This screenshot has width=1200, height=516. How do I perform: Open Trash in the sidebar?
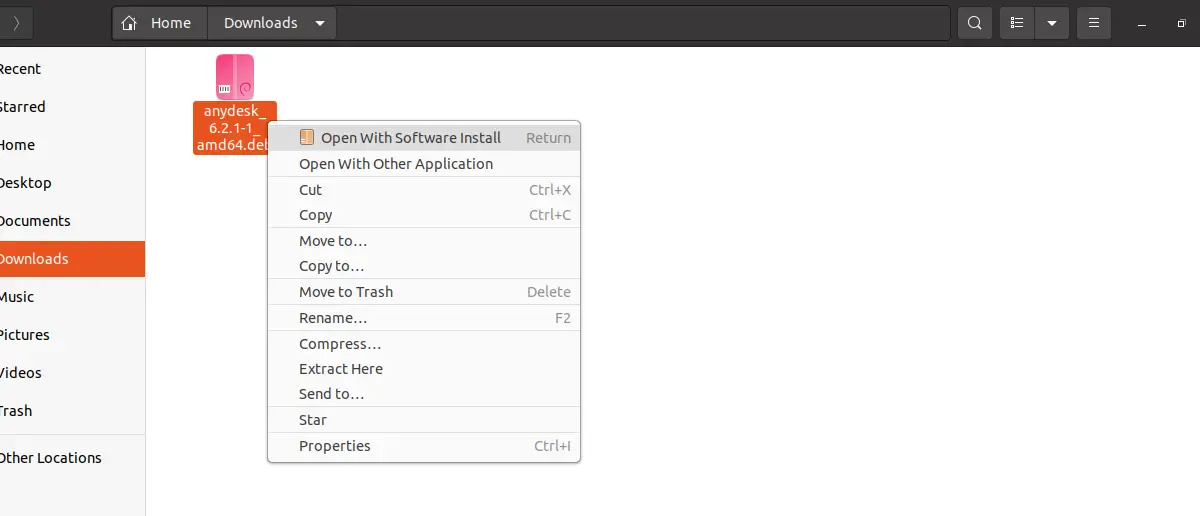(72, 411)
